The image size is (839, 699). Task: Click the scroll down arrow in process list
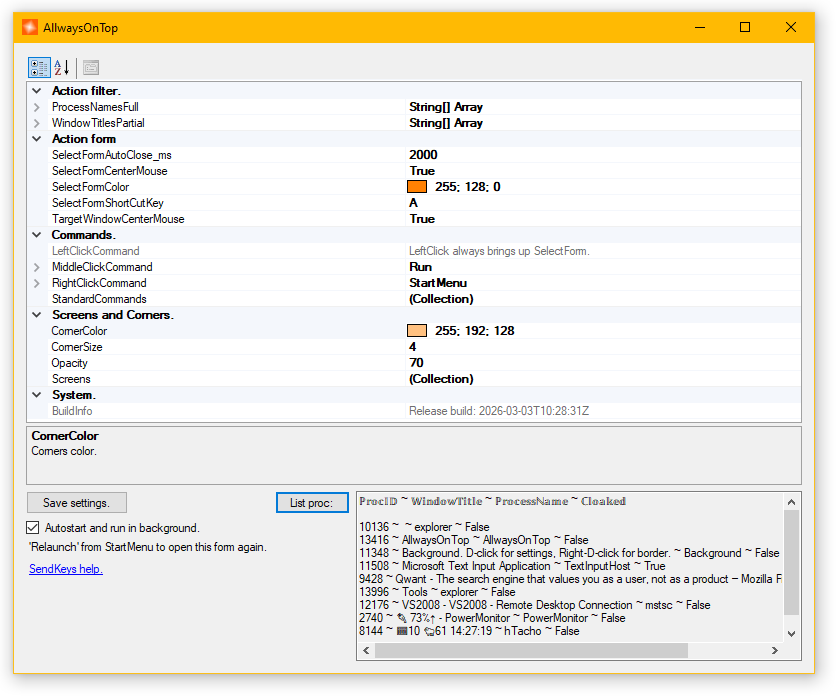point(793,635)
